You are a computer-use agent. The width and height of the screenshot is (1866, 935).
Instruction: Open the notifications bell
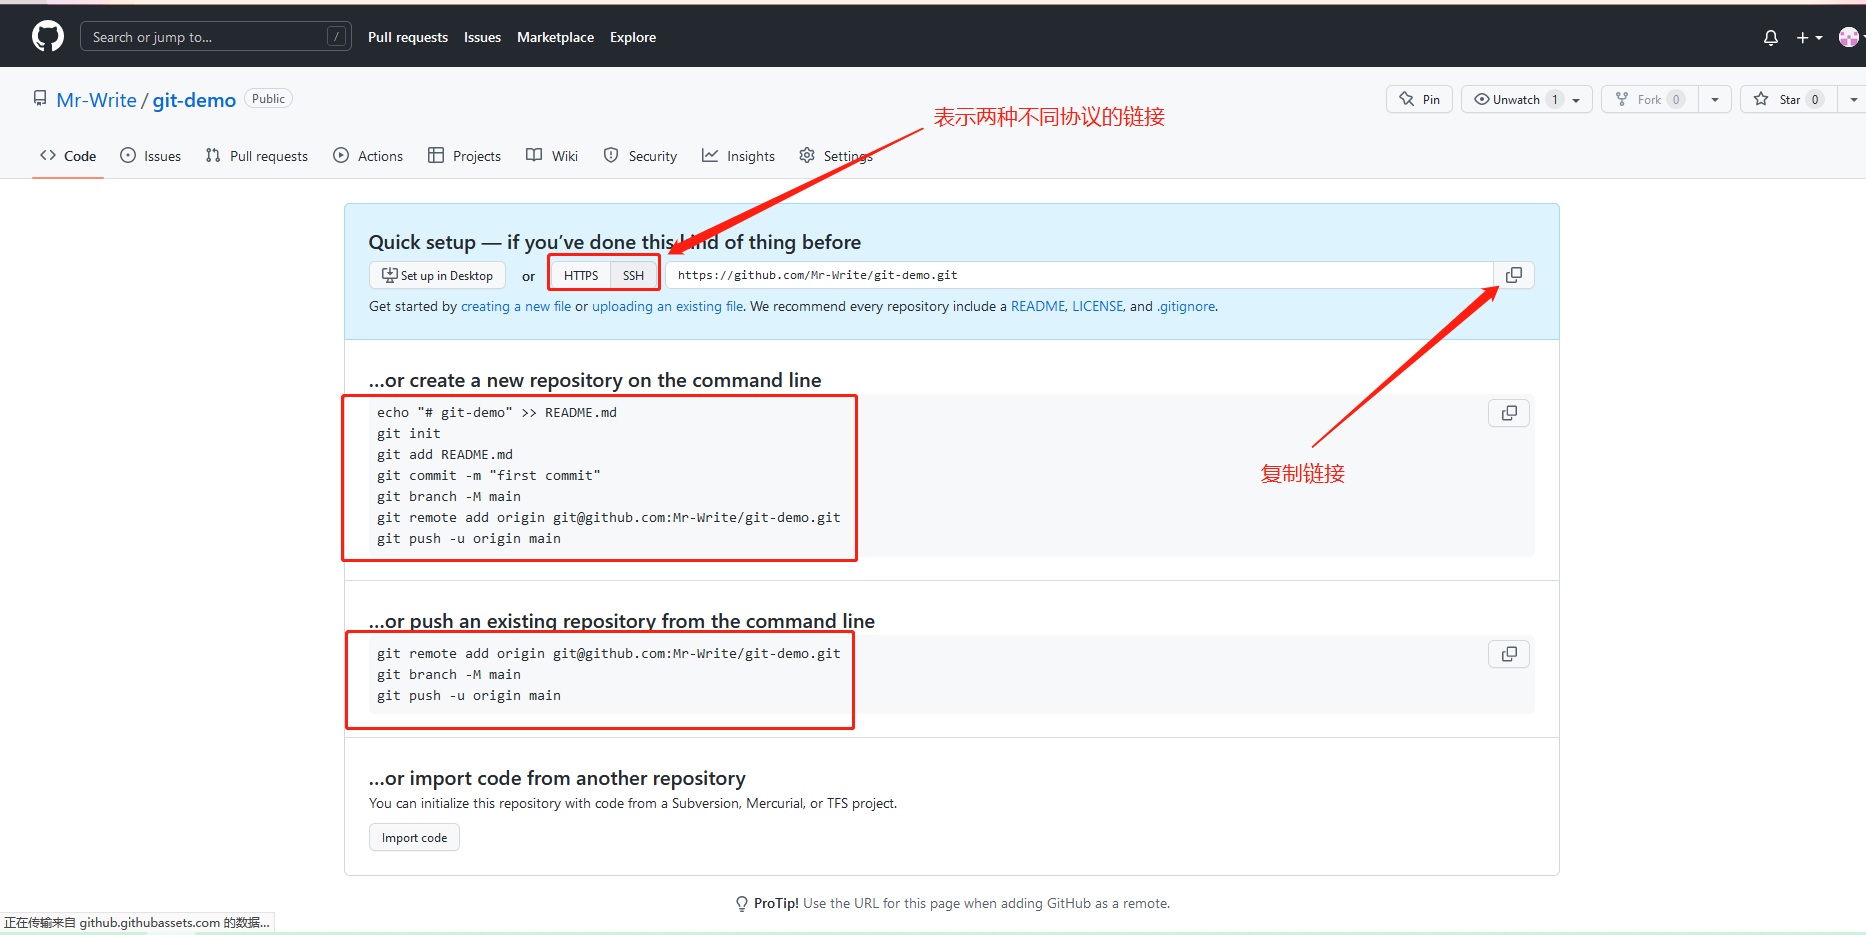[1771, 37]
